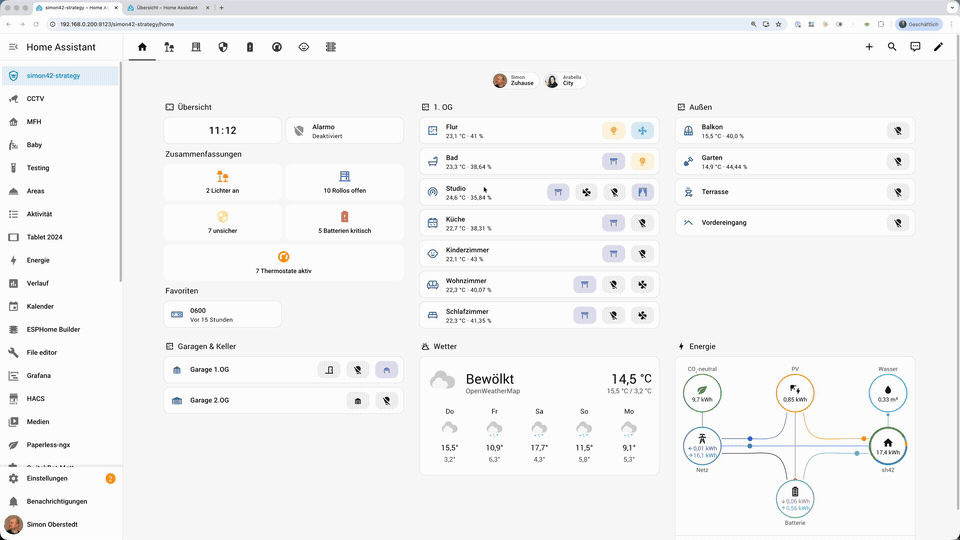Open 5 Batterien kritisch summary
The height and width of the screenshot is (540, 960).
click(345, 222)
